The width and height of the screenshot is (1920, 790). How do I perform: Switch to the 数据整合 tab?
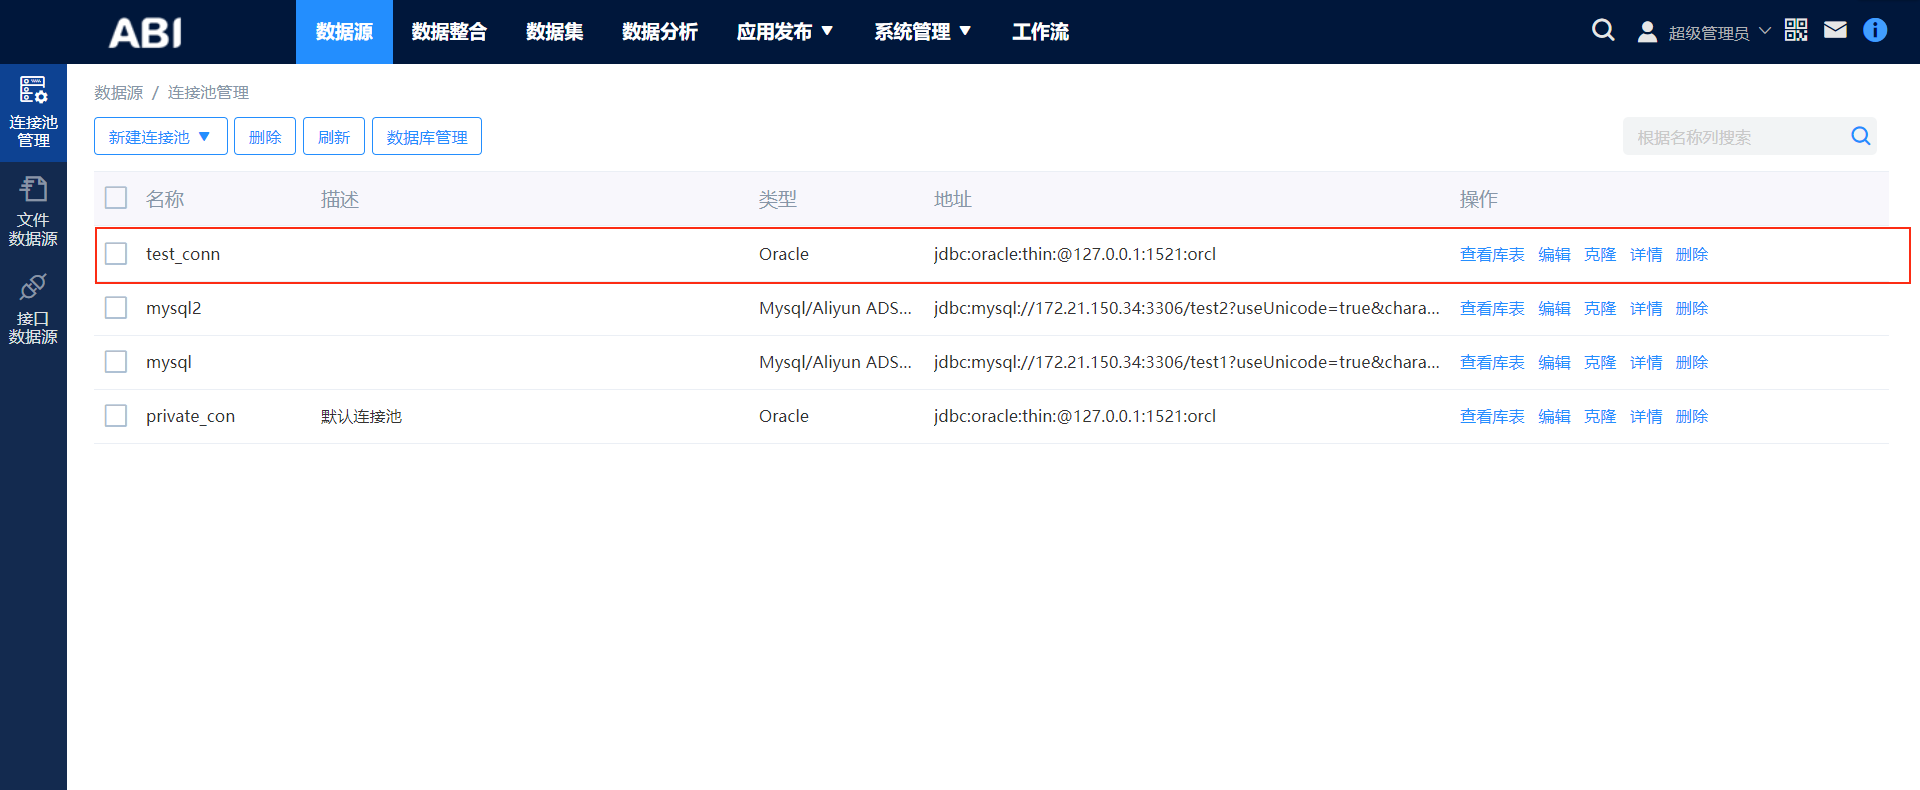449,32
